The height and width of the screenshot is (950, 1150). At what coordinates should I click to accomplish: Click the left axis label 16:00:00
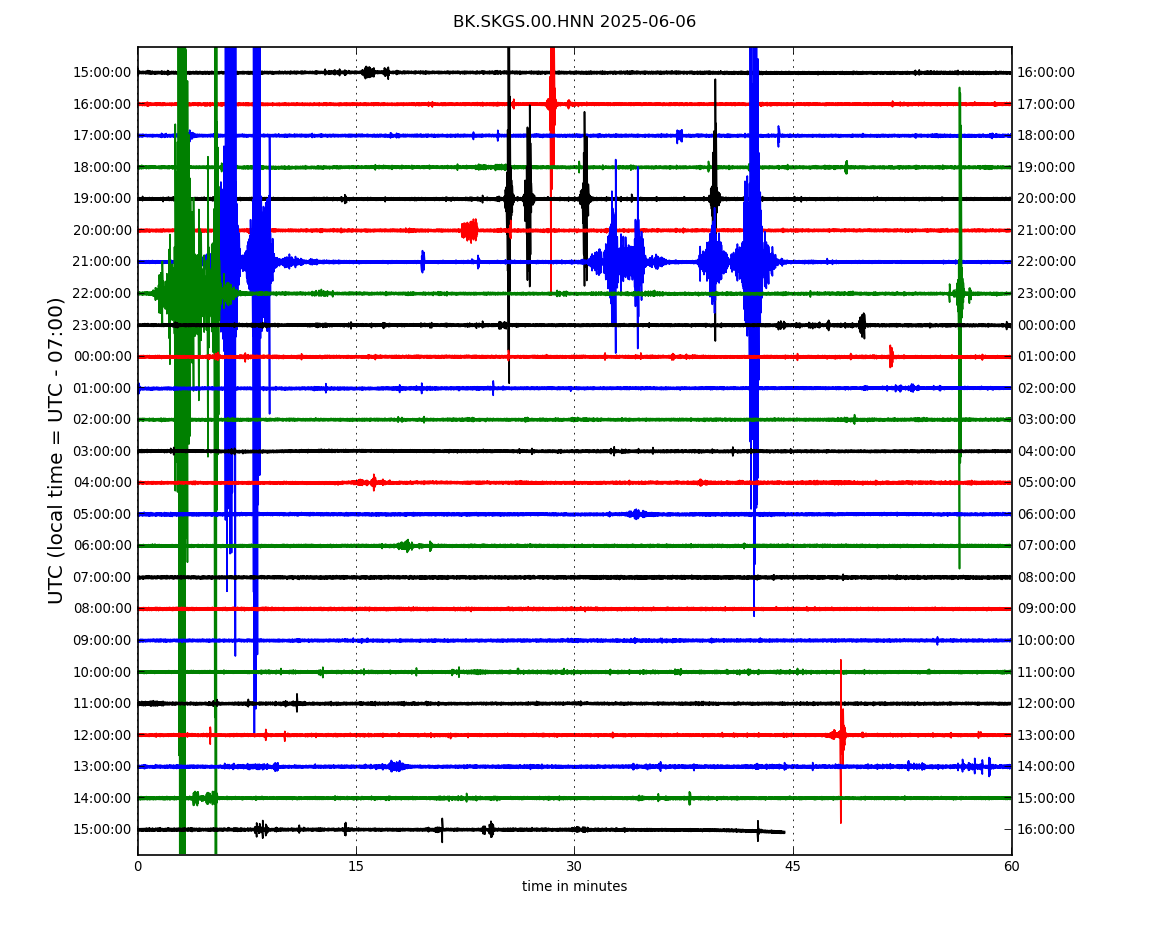tap(102, 104)
